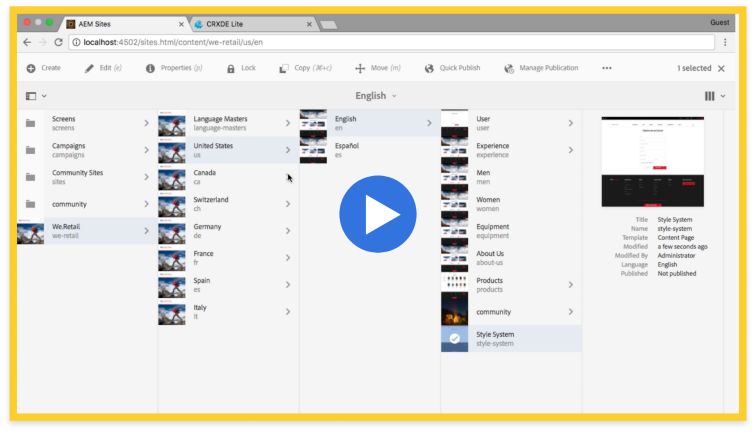Expand the We.Retail chevron
This screenshot has height=434, width=756.
click(147, 231)
